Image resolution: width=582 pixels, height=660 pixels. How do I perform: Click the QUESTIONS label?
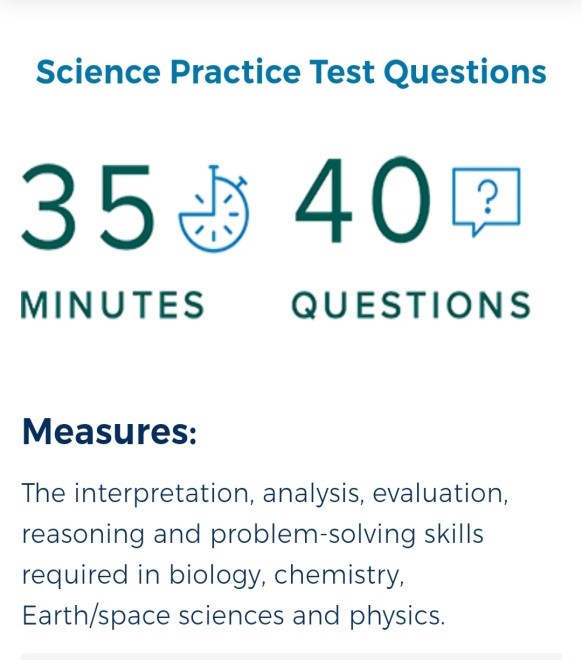pos(411,305)
